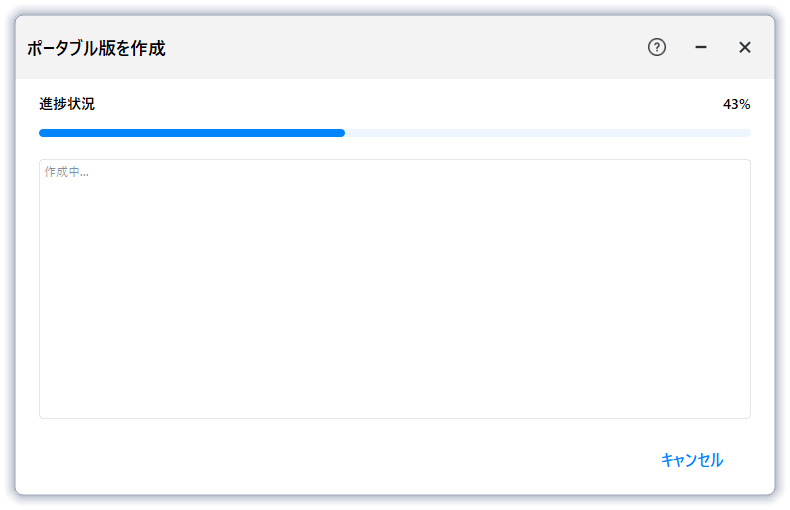The image size is (790, 510).
Task: Click the ポータブル版を作成 title text
Action: click(96, 48)
